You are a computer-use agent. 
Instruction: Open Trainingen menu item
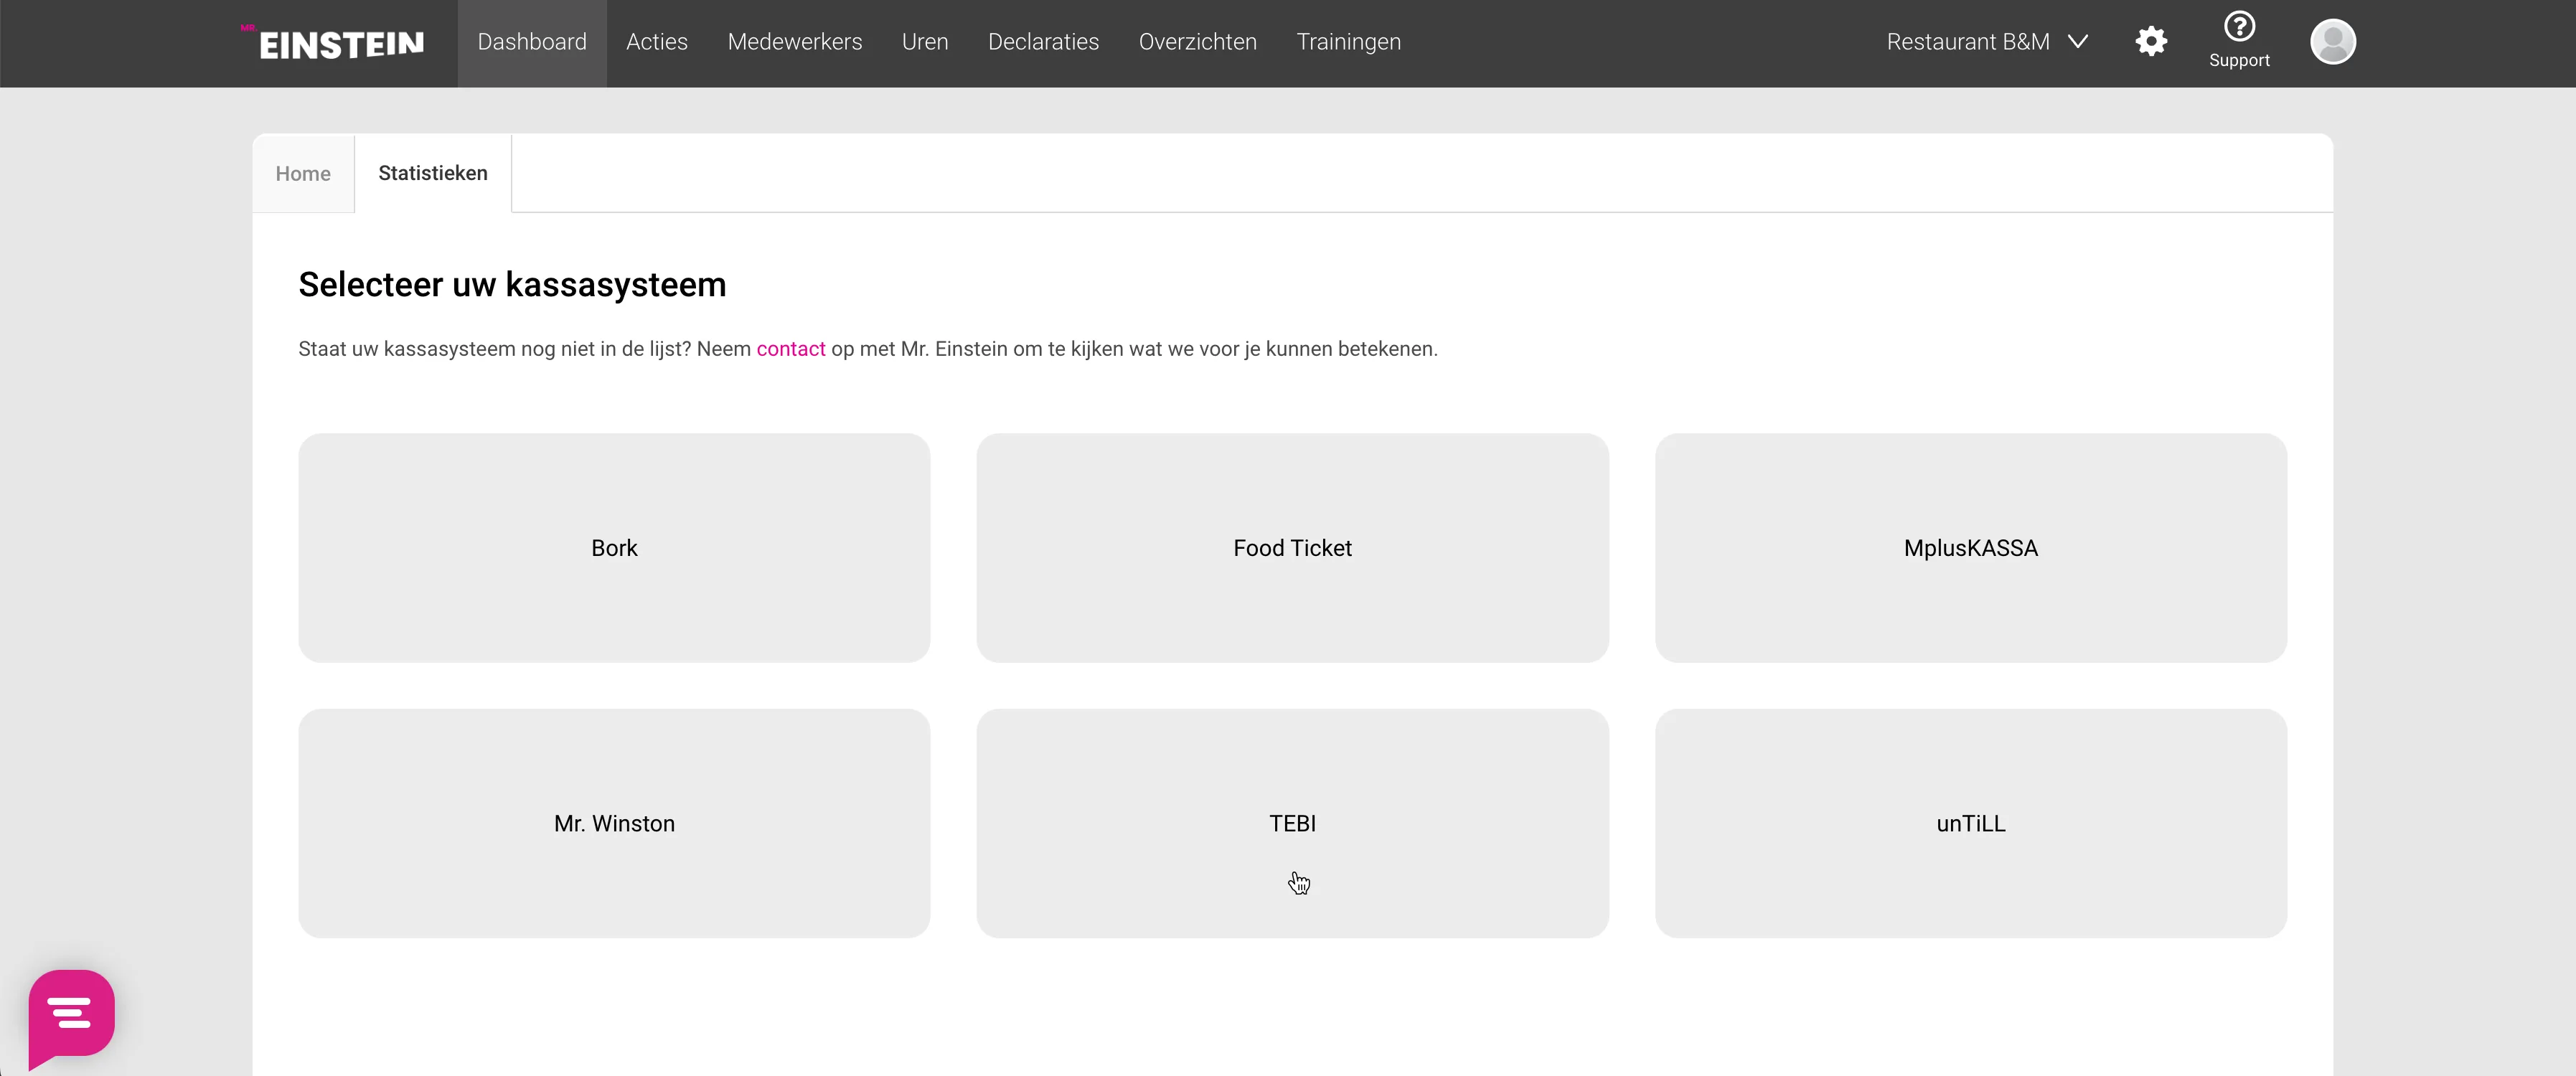1348,42
